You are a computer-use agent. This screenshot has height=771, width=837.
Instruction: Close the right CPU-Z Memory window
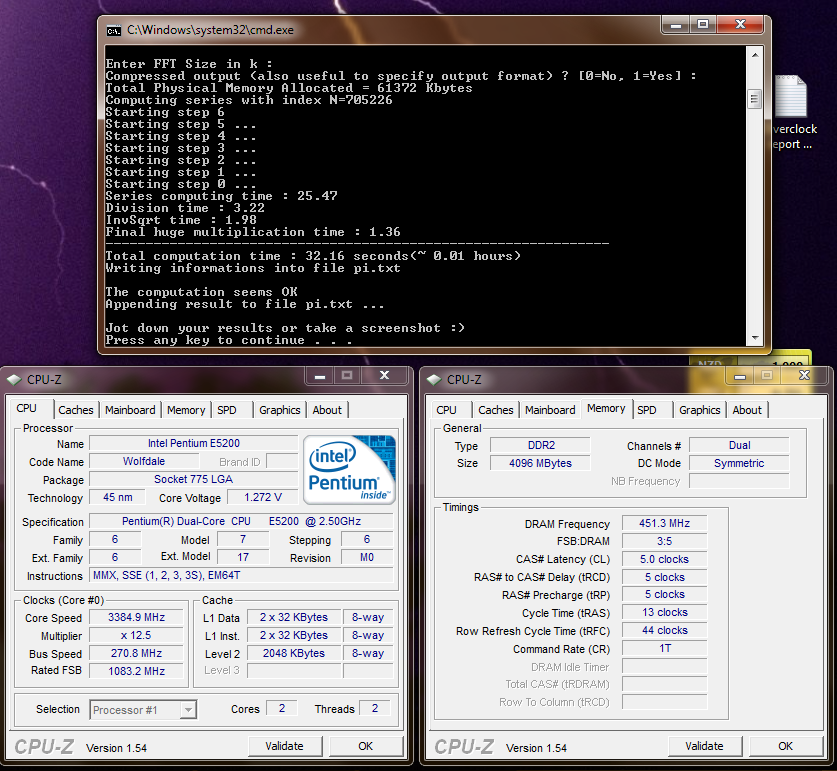[x=804, y=376]
